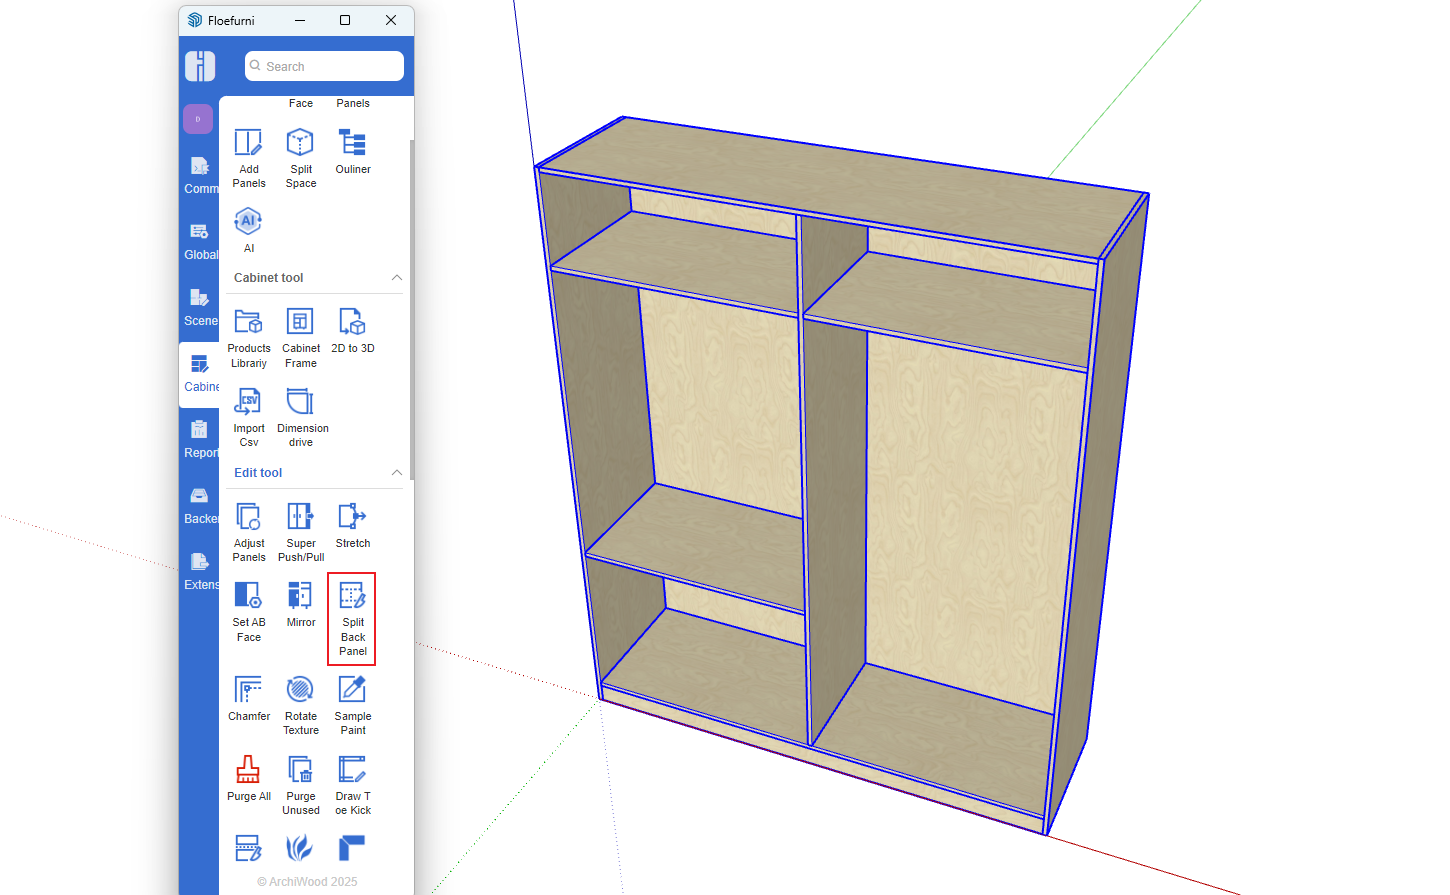Collapse the Edit tool section
Viewport: 1450px width, 895px height.
coord(397,473)
